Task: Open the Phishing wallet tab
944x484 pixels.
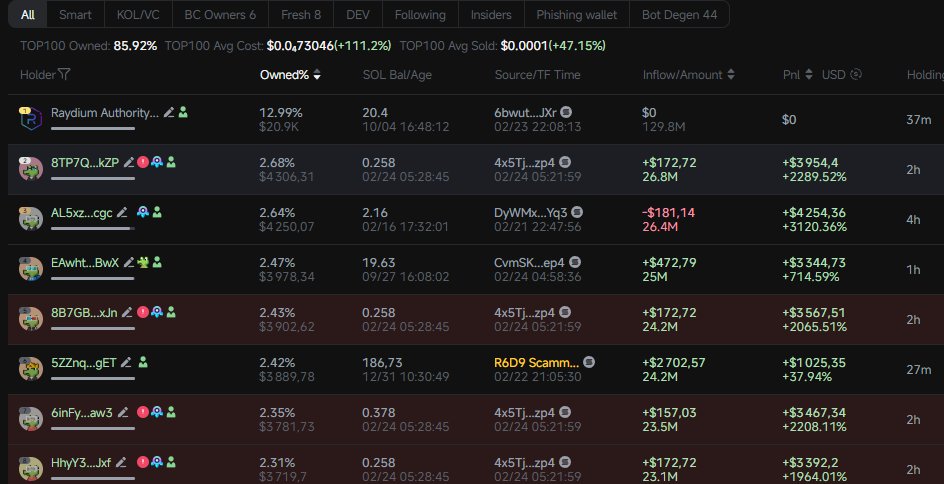Action: point(577,14)
